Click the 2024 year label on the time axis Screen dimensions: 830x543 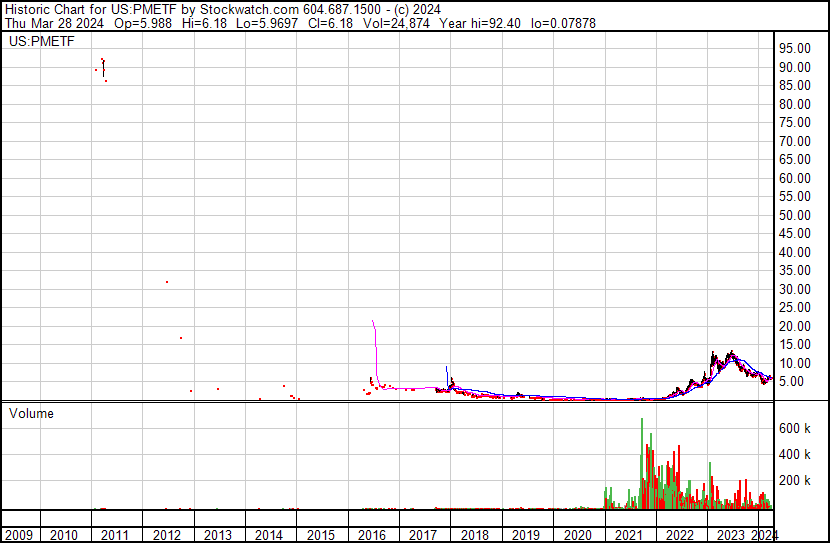[763, 535]
